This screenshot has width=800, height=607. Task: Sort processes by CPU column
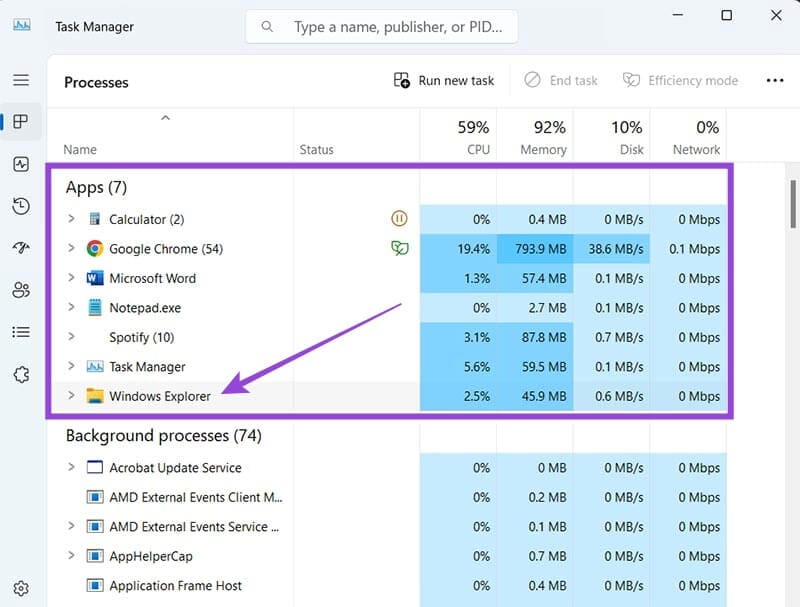[458, 136]
